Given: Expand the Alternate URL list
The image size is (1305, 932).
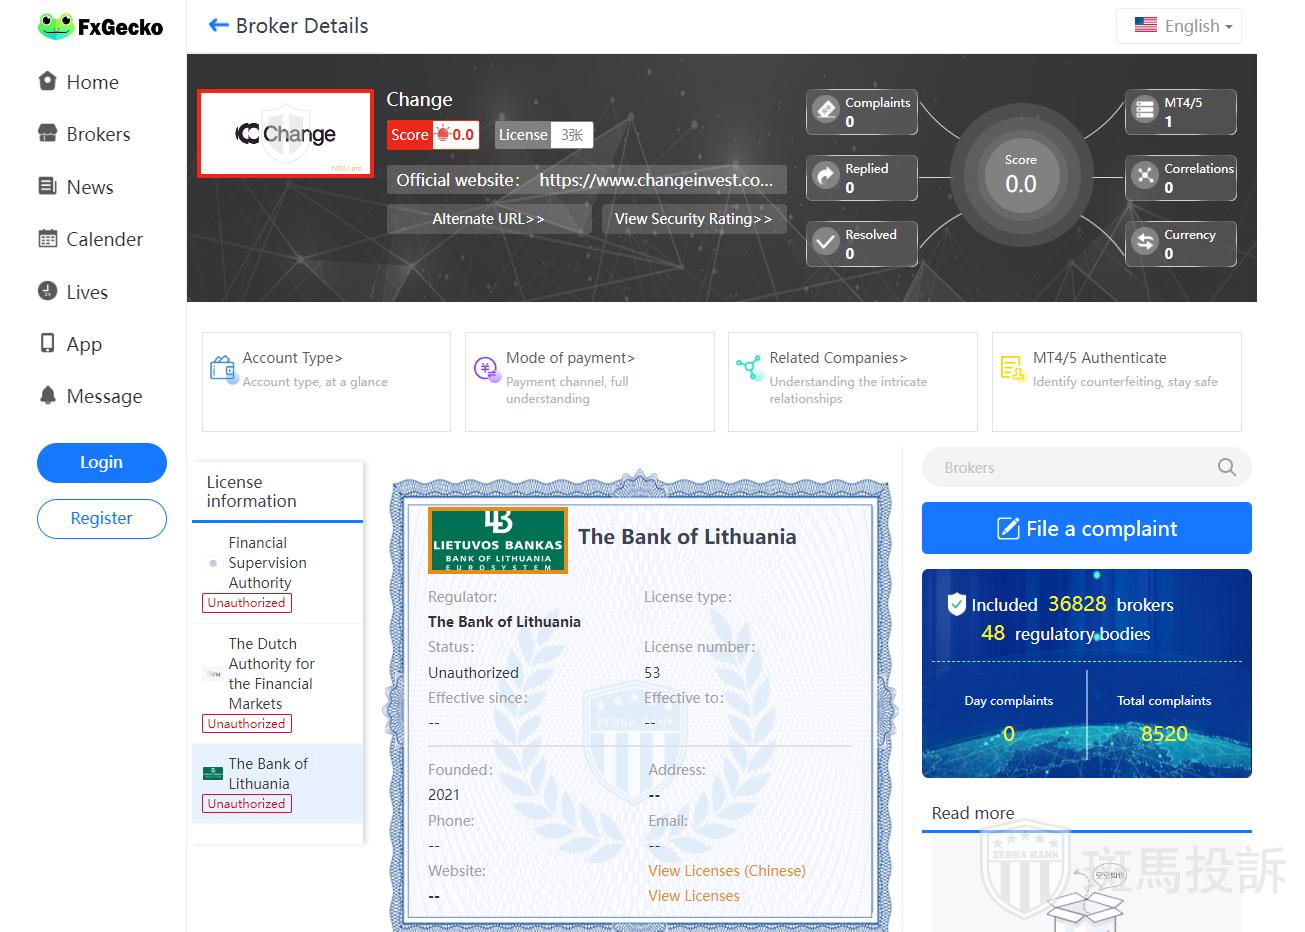Looking at the screenshot, I should 488,219.
